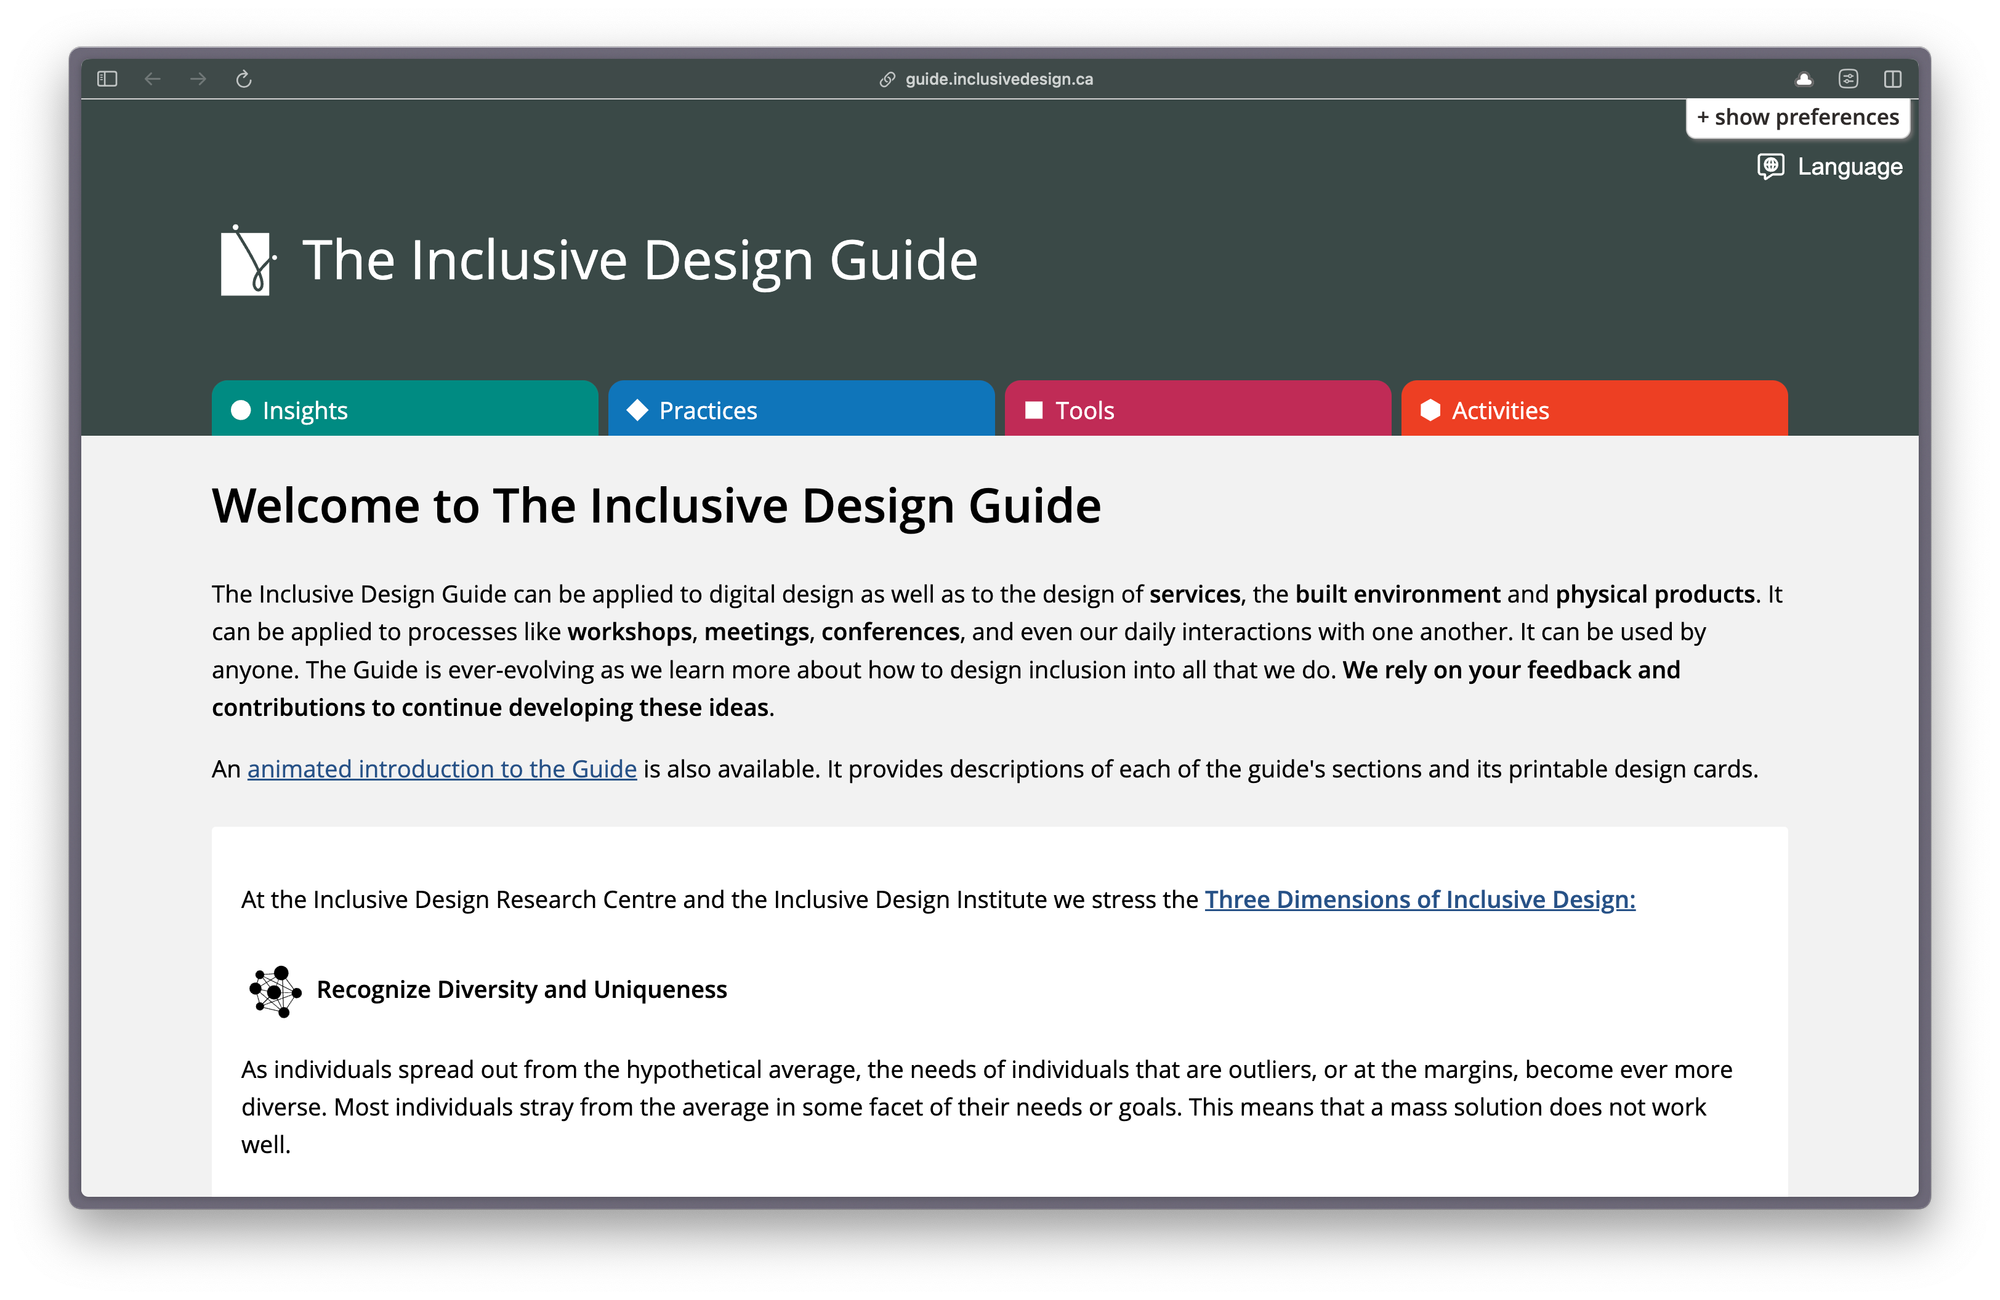The width and height of the screenshot is (2000, 1300).
Task: Click the hexagon icon on the Activities tab
Action: coord(1431,409)
